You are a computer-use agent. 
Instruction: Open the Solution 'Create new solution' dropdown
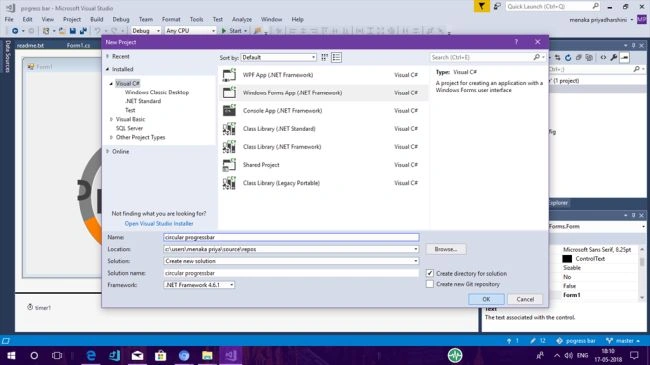click(415, 261)
